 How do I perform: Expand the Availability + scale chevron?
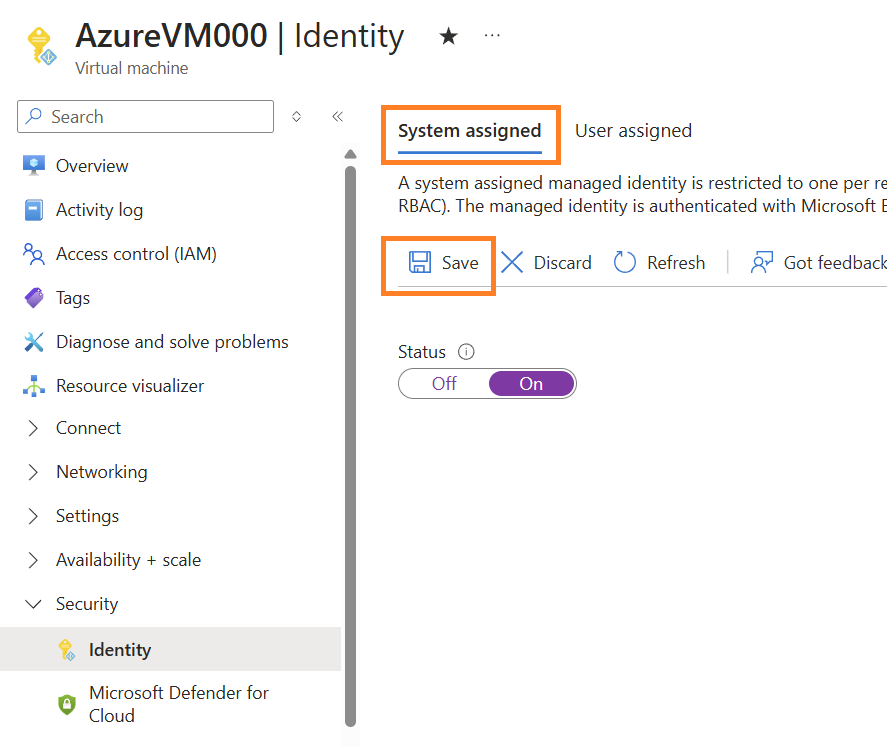[33, 560]
